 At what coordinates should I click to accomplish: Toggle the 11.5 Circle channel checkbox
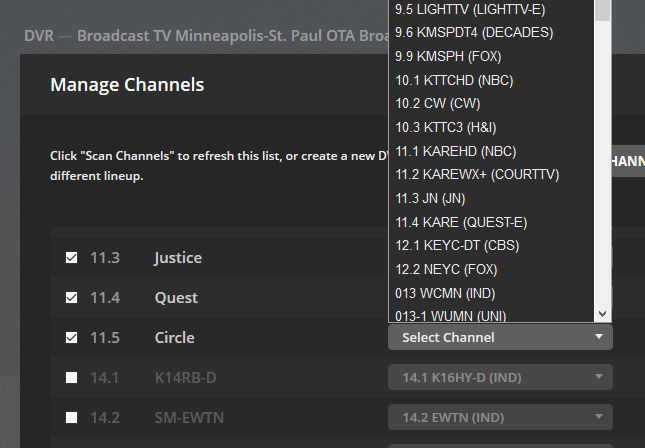(71, 338)
